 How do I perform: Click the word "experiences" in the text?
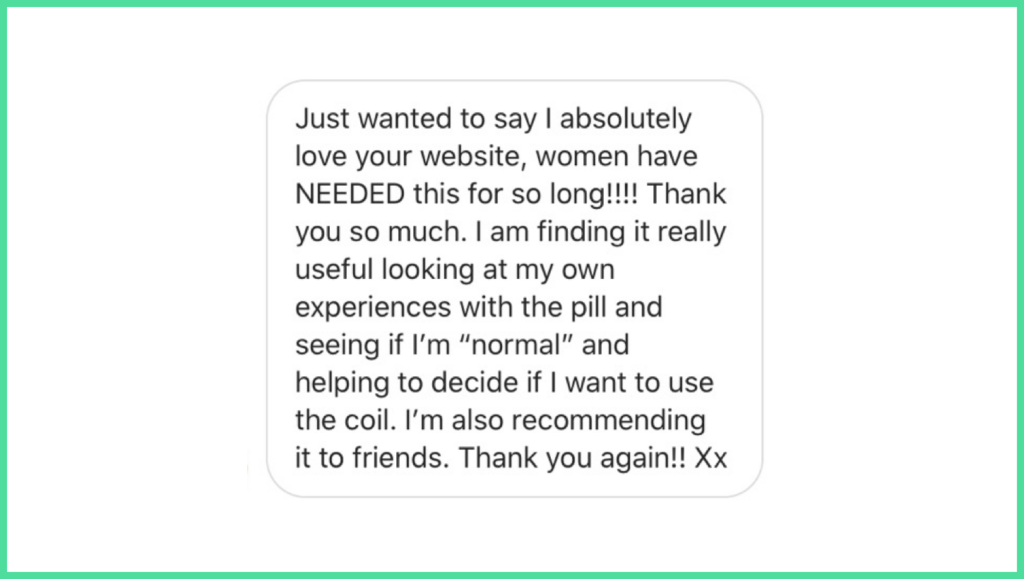tap(373, 308)
